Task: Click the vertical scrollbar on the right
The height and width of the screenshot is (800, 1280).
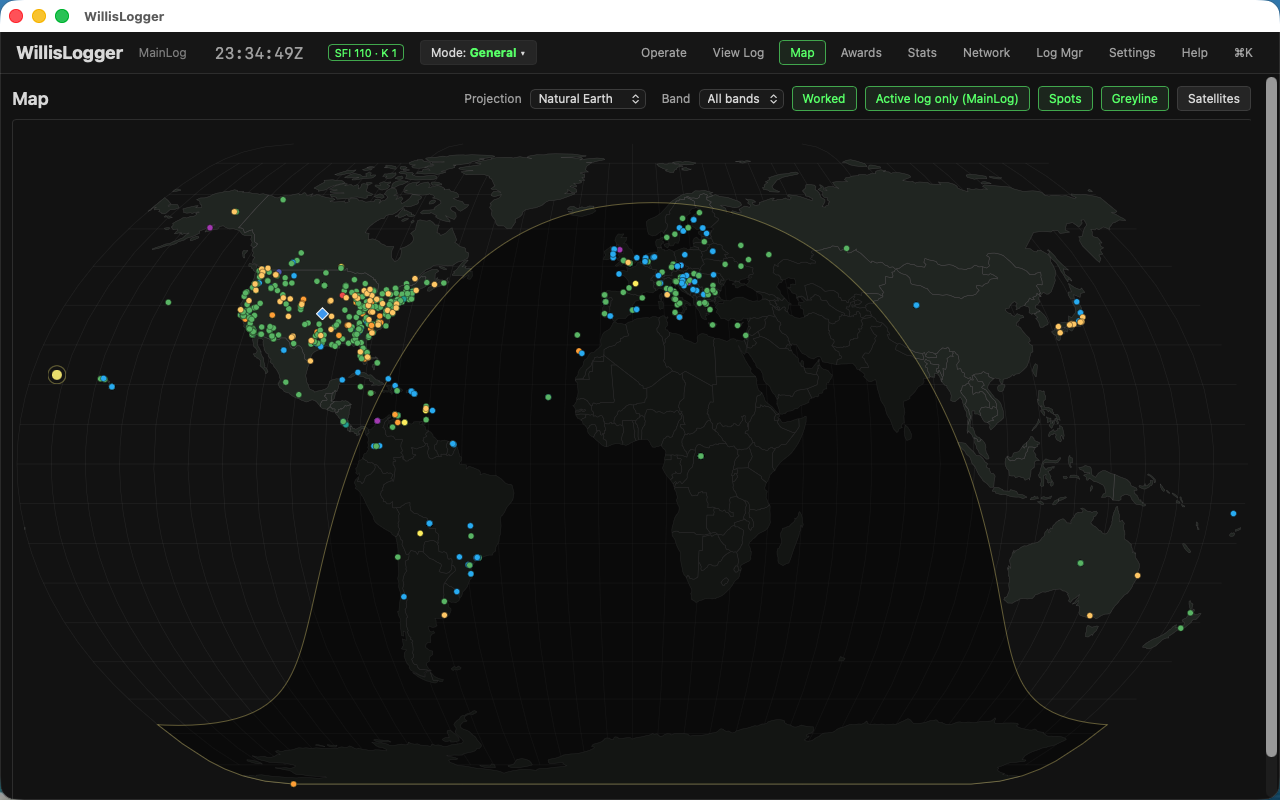Action: [x=1271, y=416]
